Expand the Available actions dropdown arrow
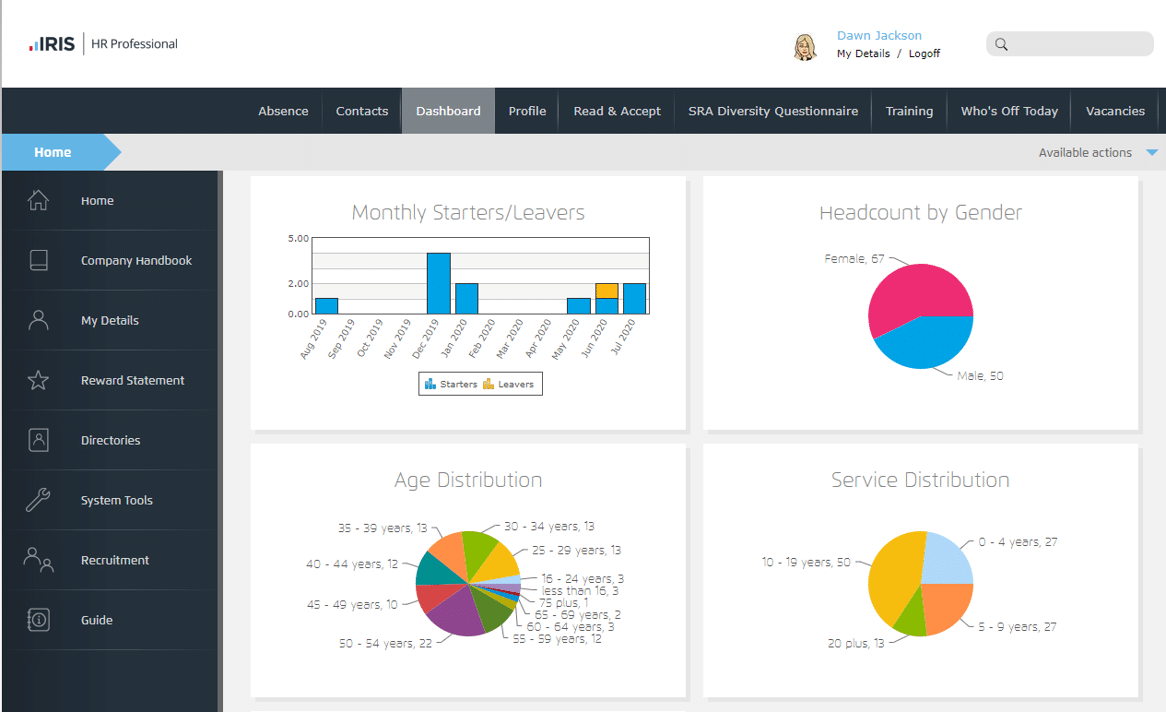1166x712 pixels. point(1152,153)
